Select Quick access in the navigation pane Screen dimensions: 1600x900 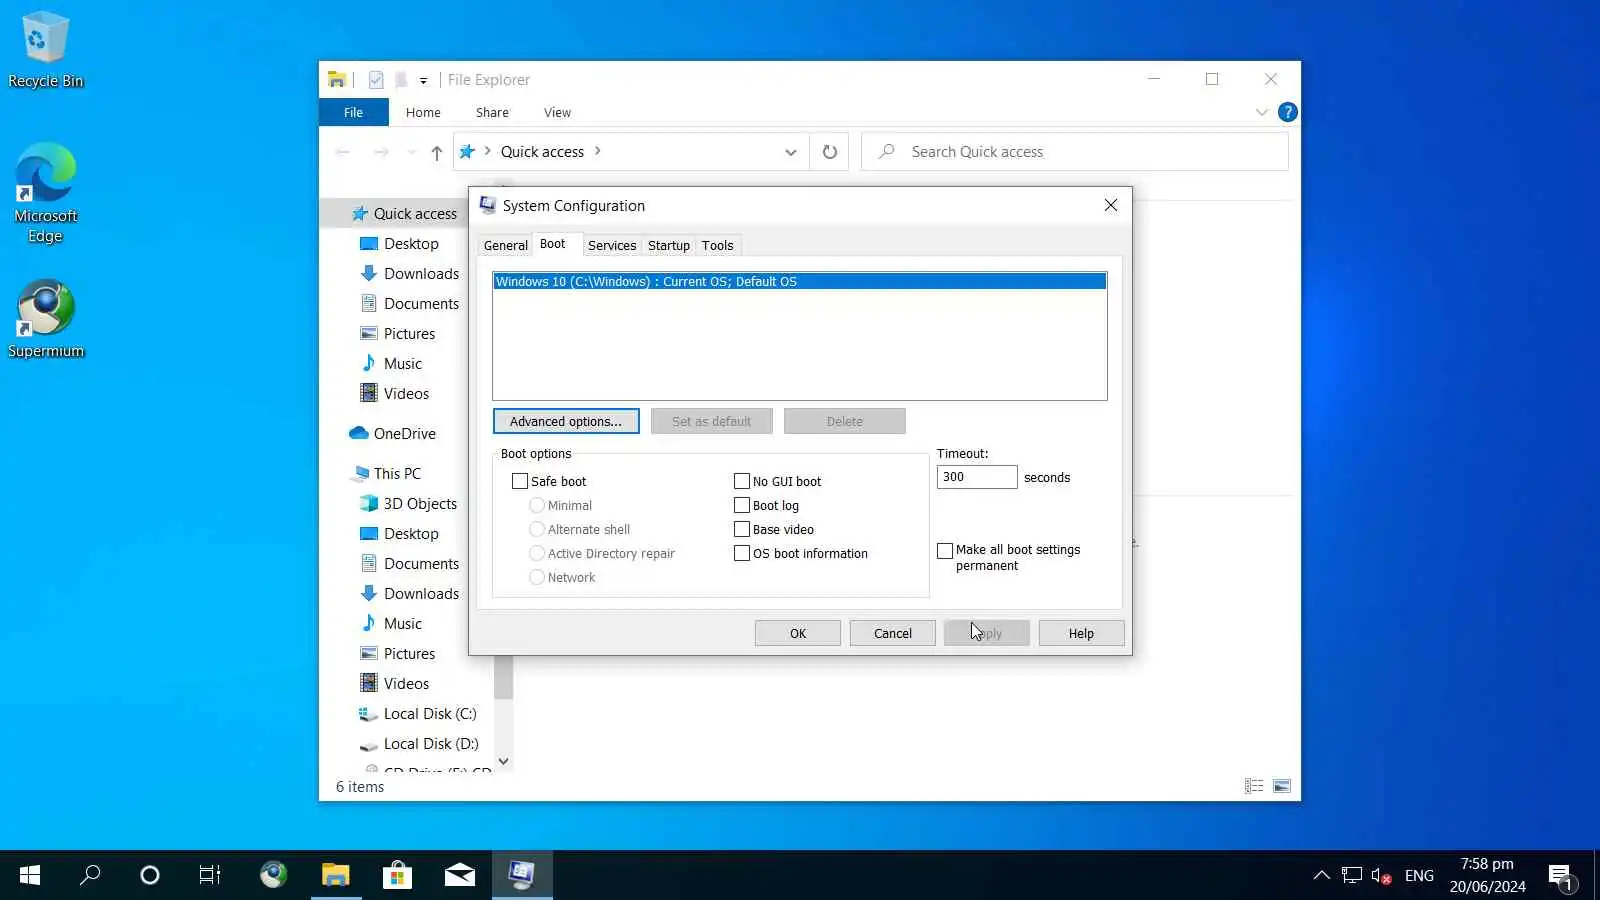pyautogui.click(x=415, y=213)
